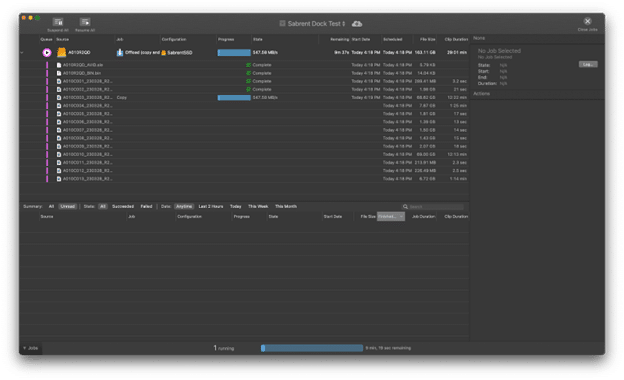Filter the history by Failed state
This screenshot has width=624, height=380.
pos(146,207)
